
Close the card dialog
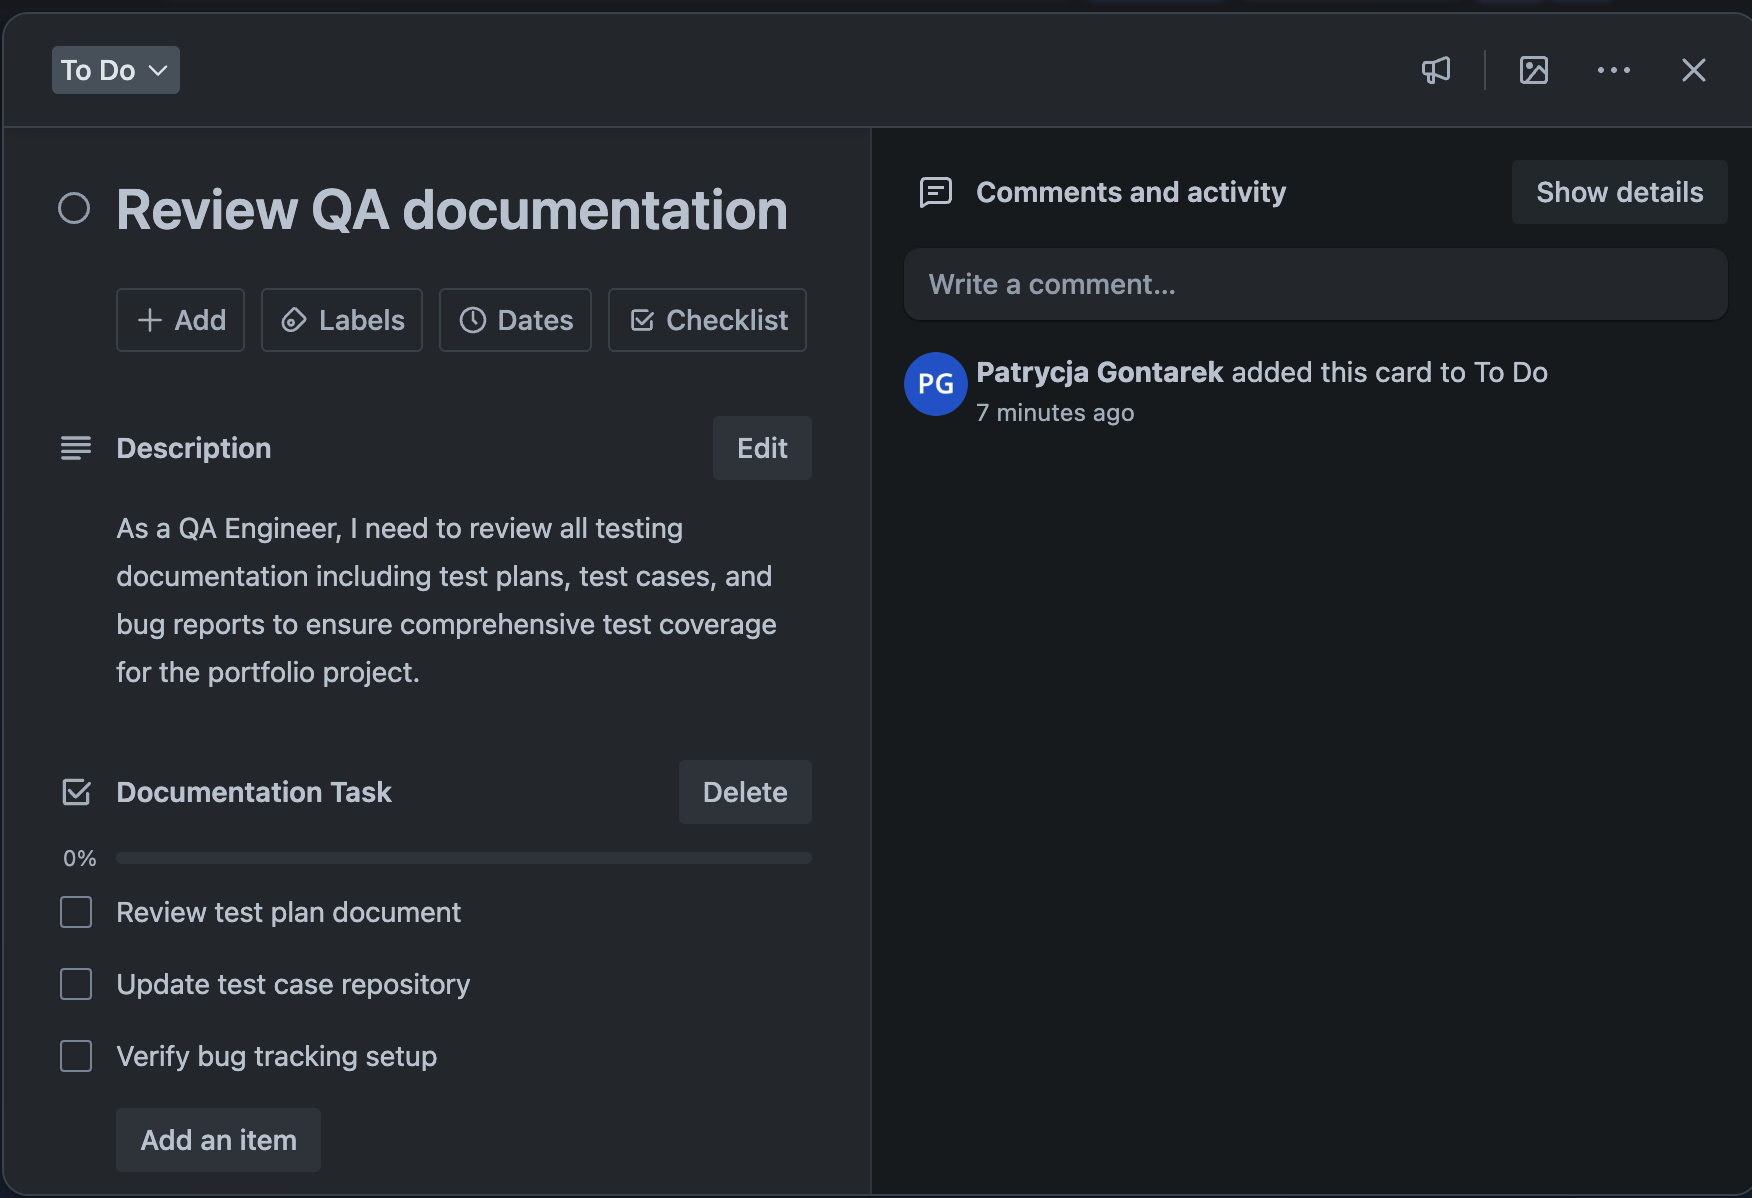click(x=1694, y=70)
